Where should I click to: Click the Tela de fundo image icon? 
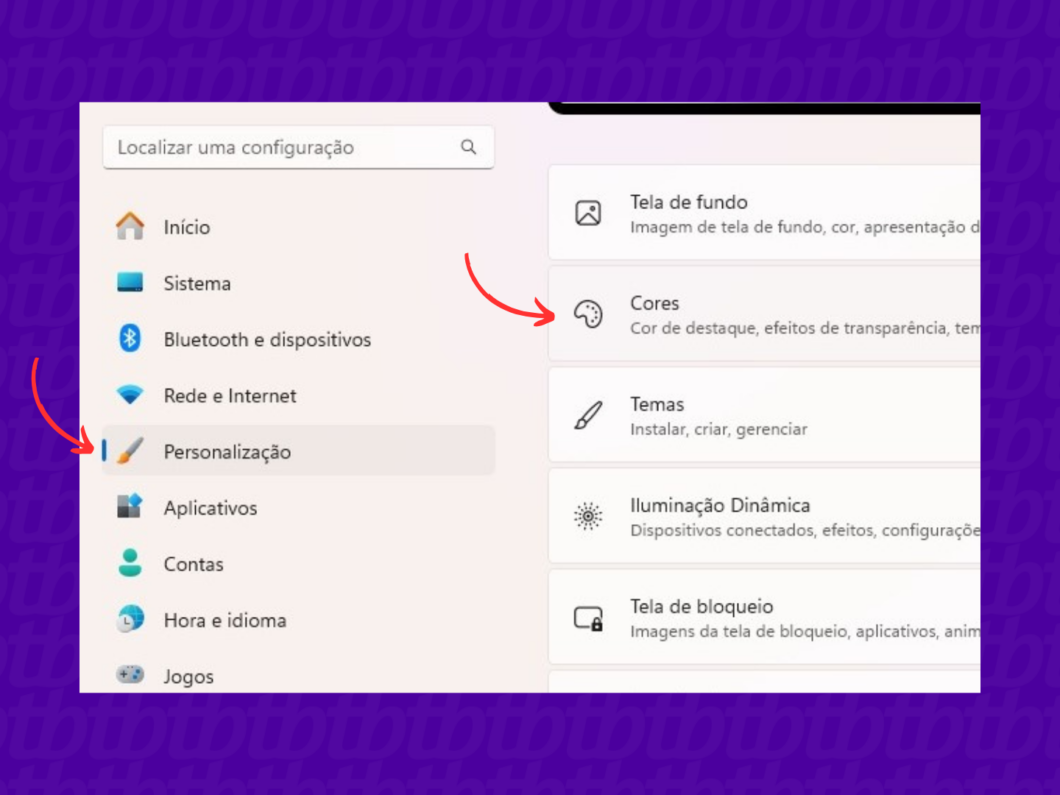[x=589, y=212]
